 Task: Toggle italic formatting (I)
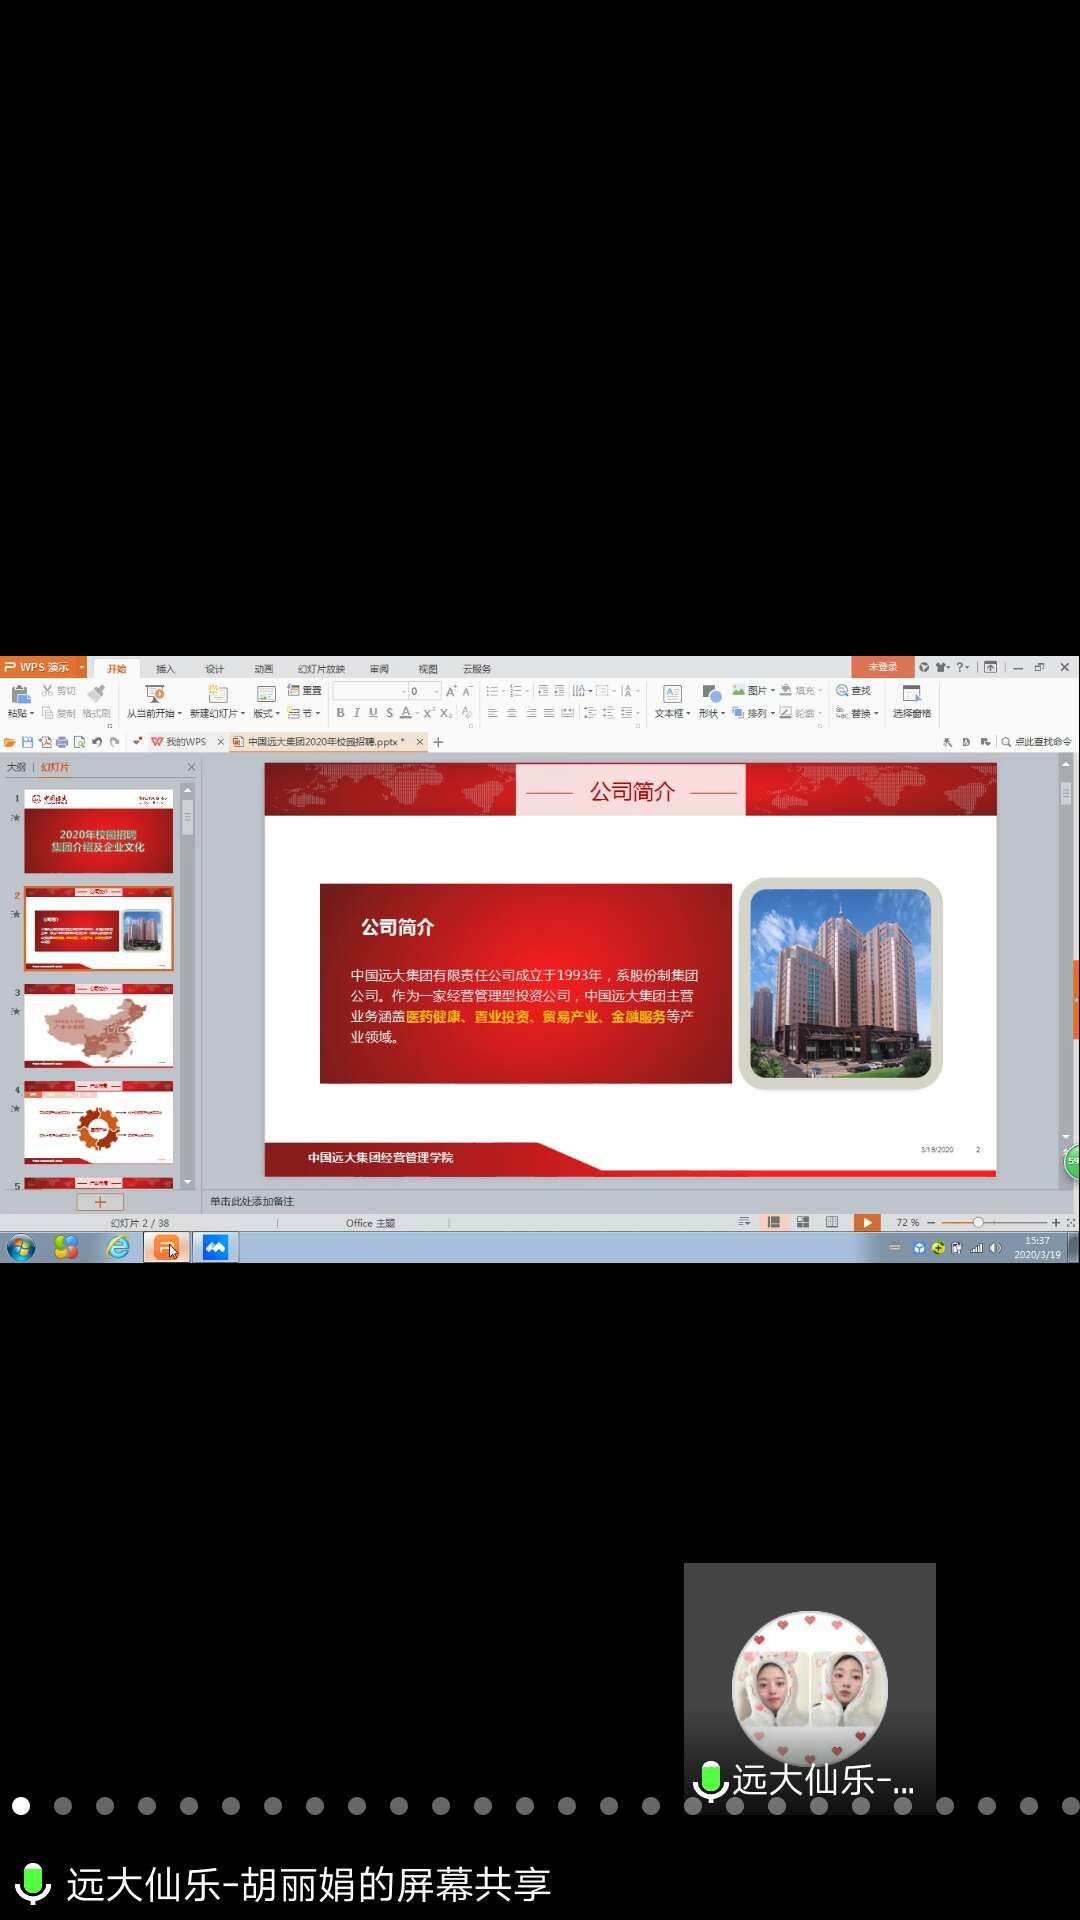[x=356, y=713]
